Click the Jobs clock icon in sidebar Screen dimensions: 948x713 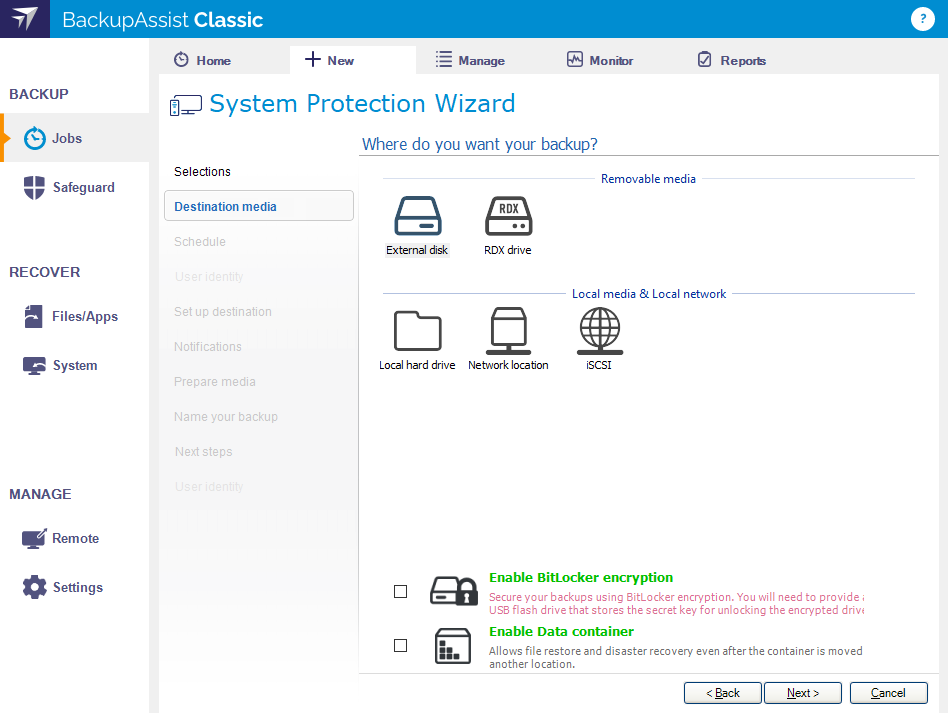click(x=34, y=138)
